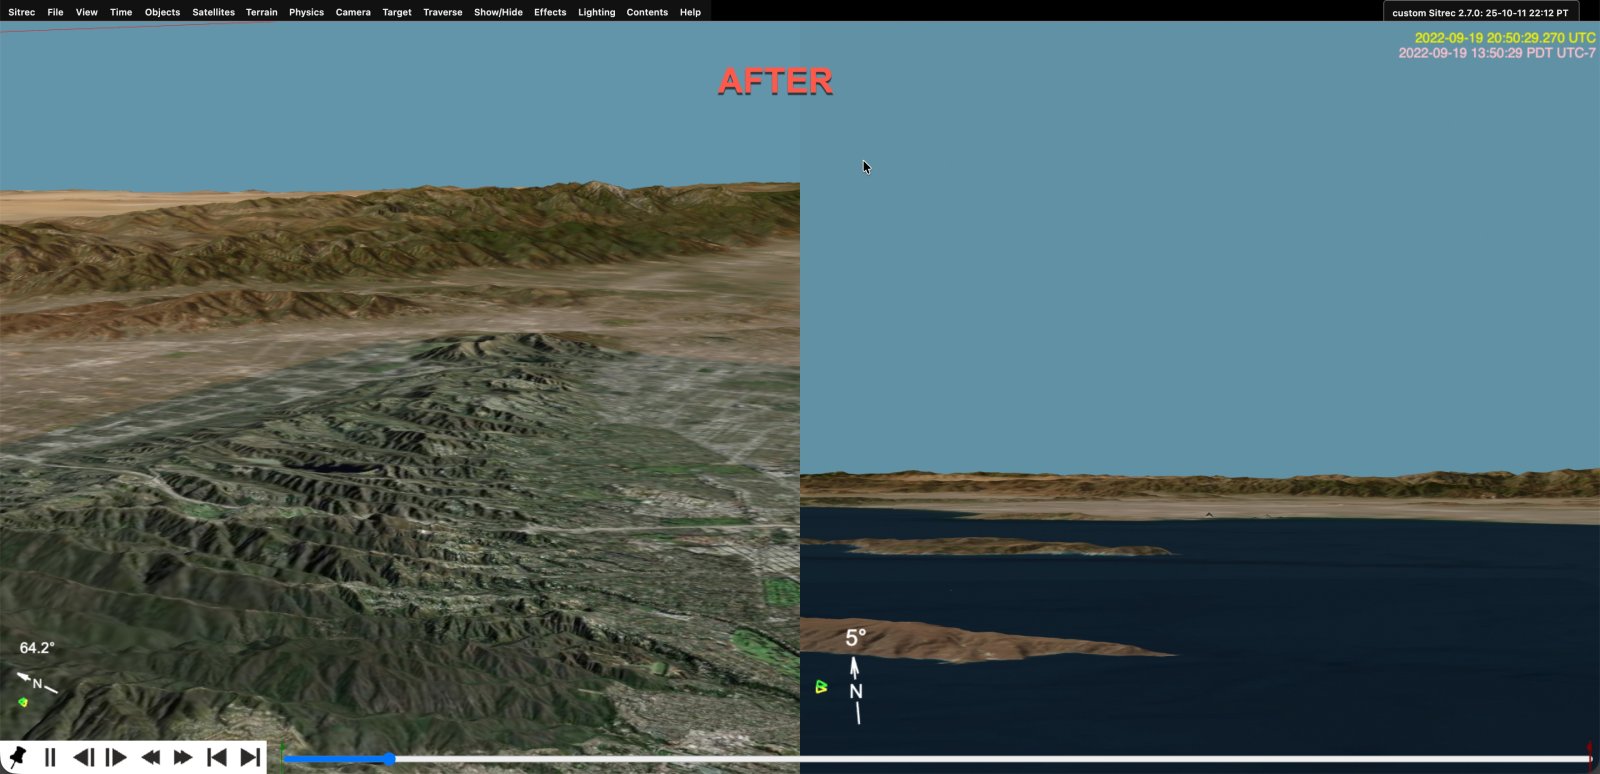Jump to the first frame

click(x=216, y=757)
